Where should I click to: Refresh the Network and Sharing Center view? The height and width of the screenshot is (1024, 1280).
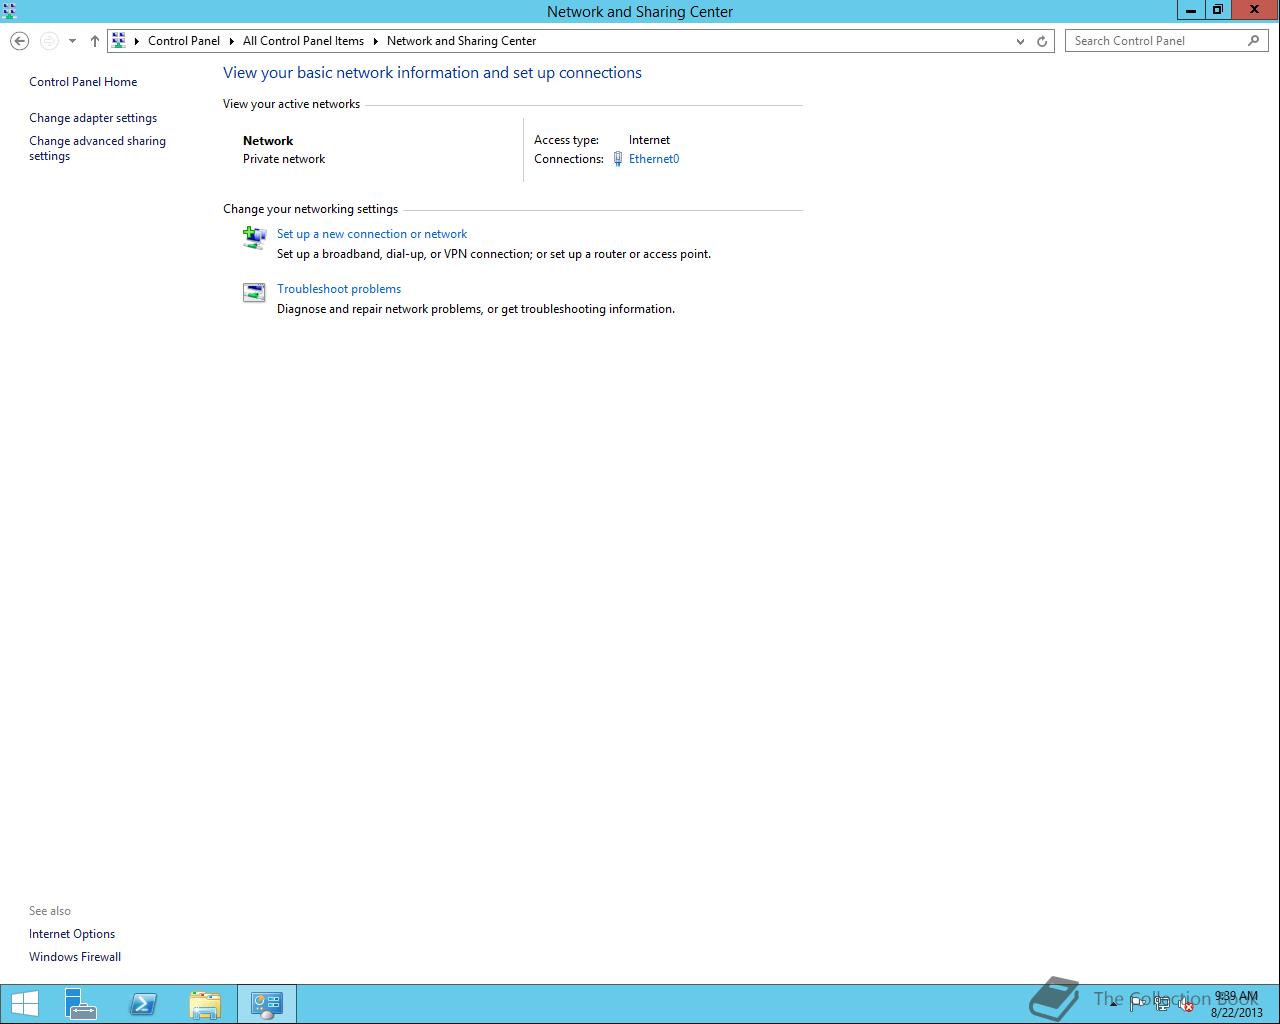[1042, 41]
